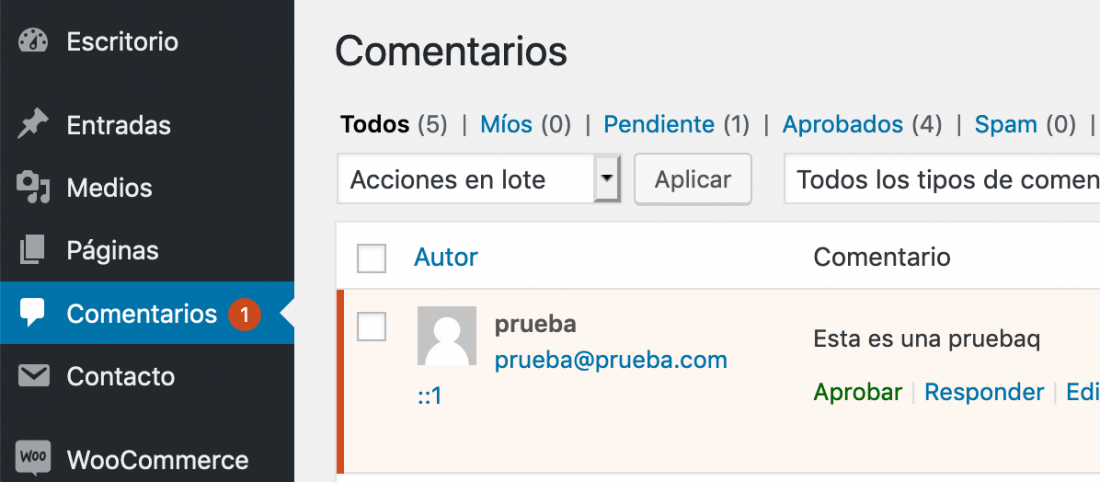Click the Entradas pushpin icon

pyautogui.click(x=32, y=125)
